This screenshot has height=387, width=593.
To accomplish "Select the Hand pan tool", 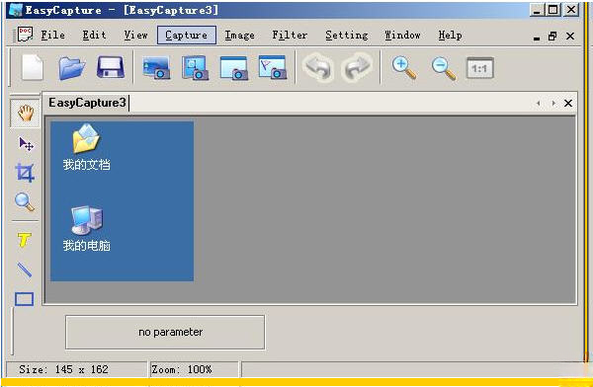I will [x=26, y=113].
